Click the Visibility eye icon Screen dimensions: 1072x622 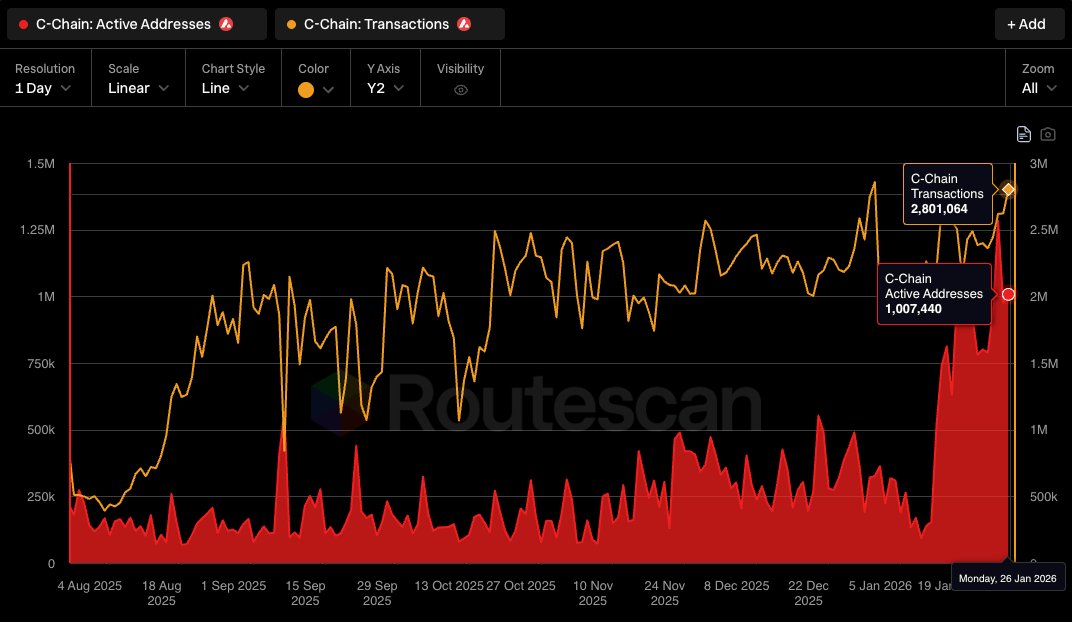pos(459,89)
